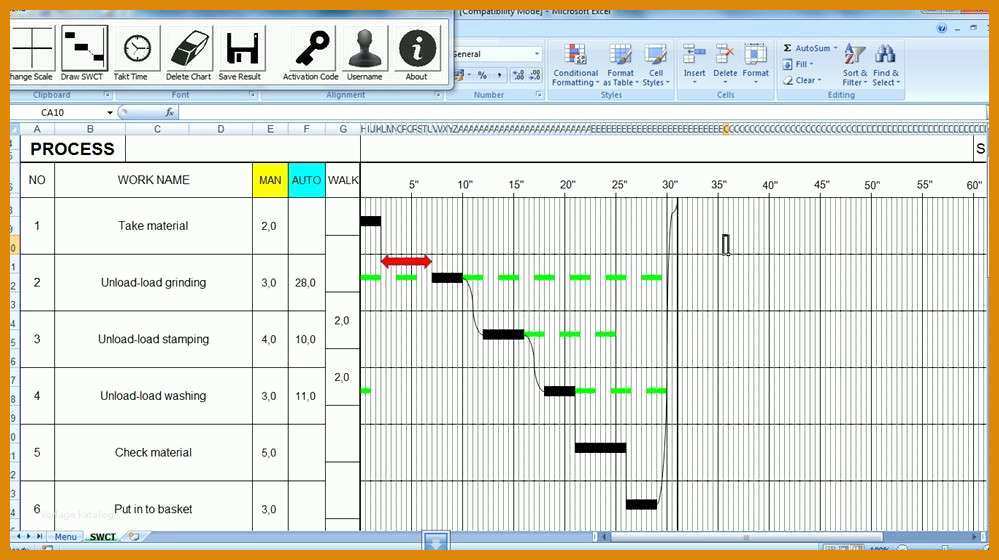
Task: Click the 5,0 MAN value cell
Action: [270, 452]
